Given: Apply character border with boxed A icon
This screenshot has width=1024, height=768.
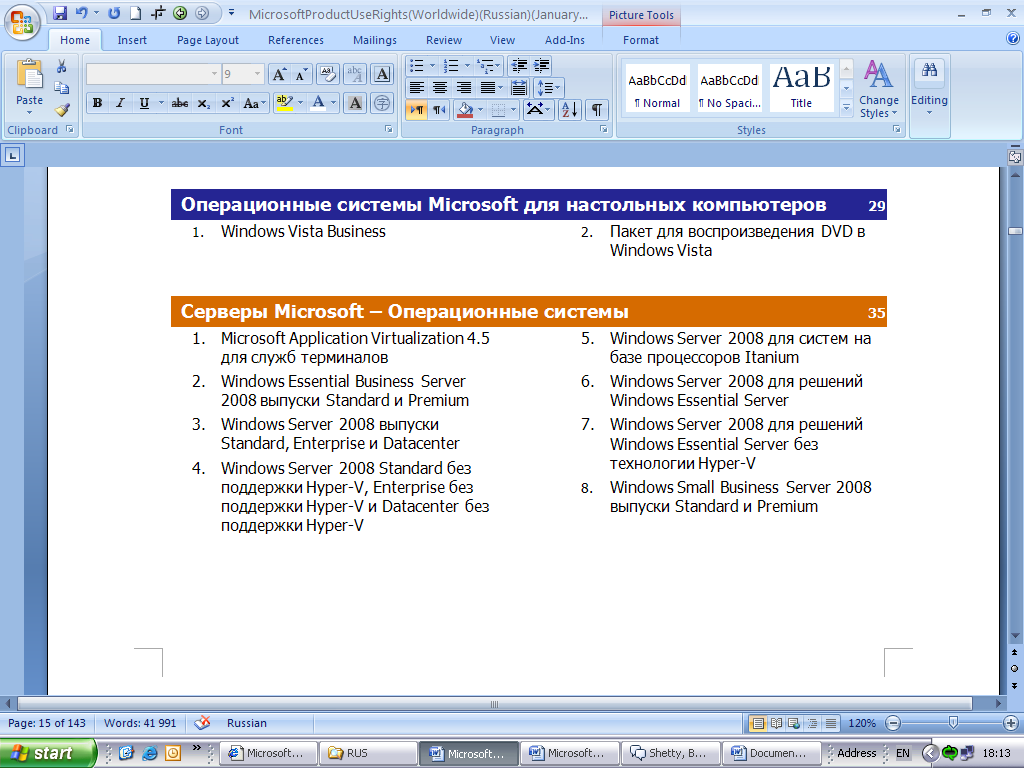Looking at the screenshot, I should point(382,74).
